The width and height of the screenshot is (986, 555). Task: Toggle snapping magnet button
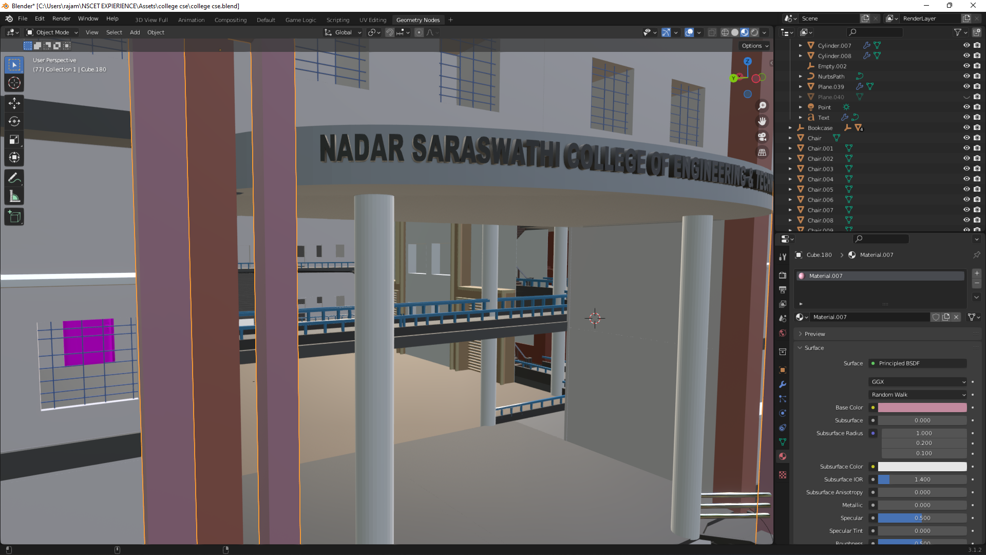click(x=390, y=32)
